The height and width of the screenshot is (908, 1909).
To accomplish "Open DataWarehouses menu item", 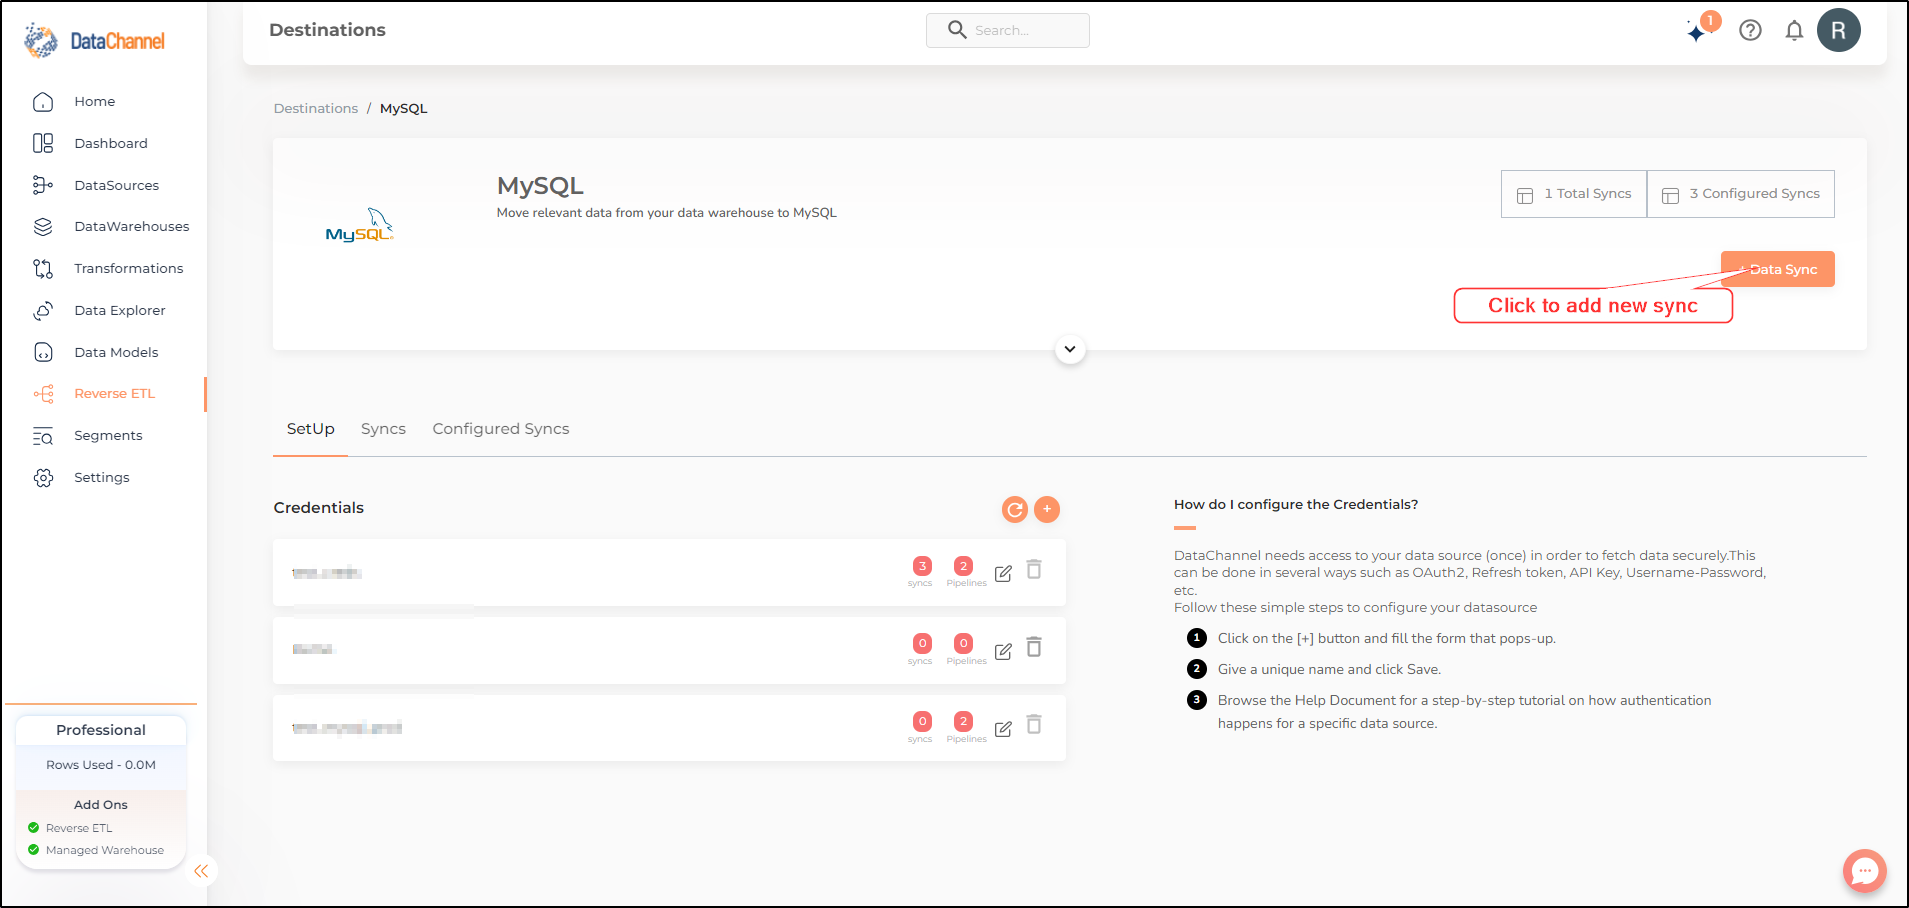I will tap(132, 227).
